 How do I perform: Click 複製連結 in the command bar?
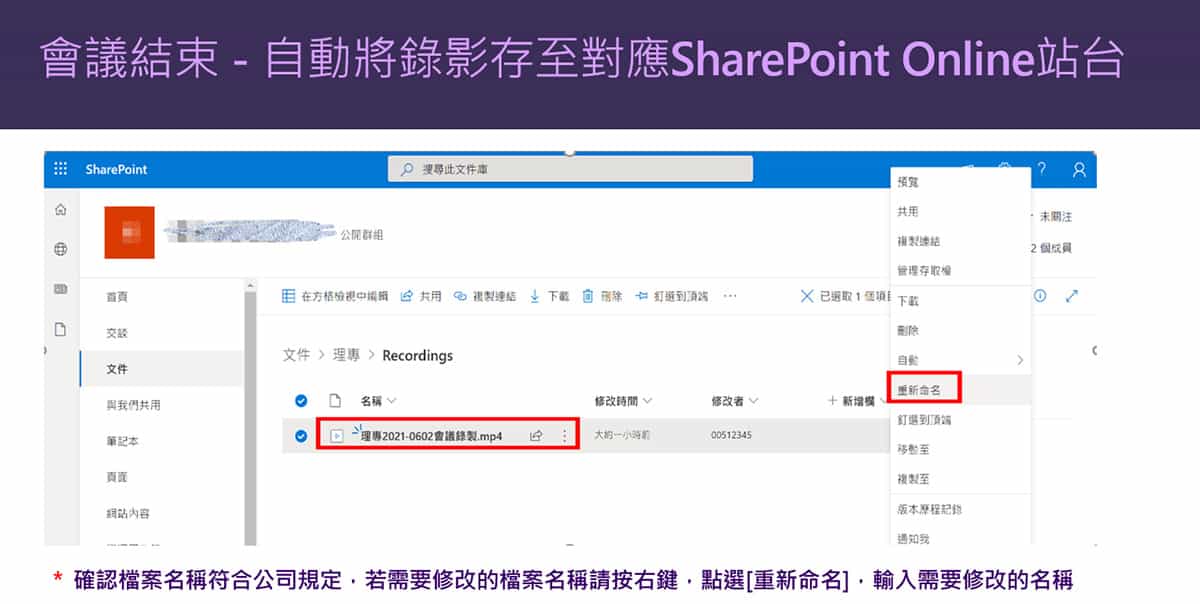coord(485,296)
